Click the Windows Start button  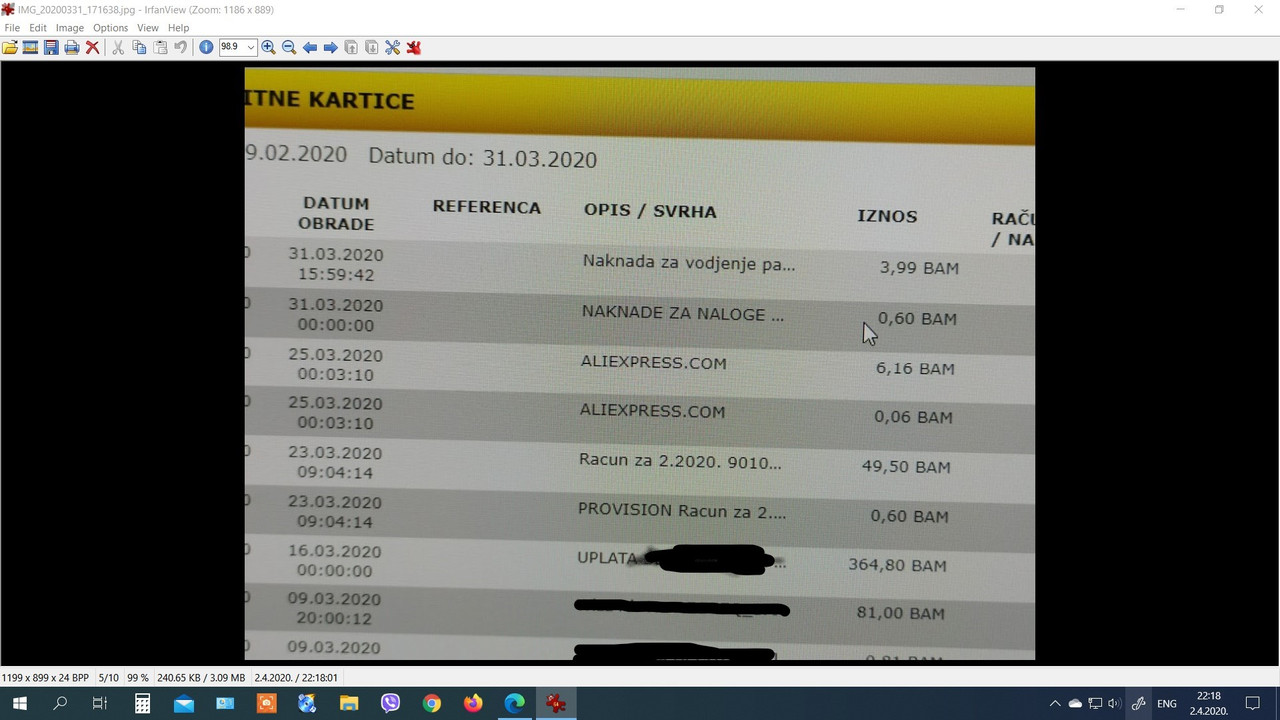19,704
